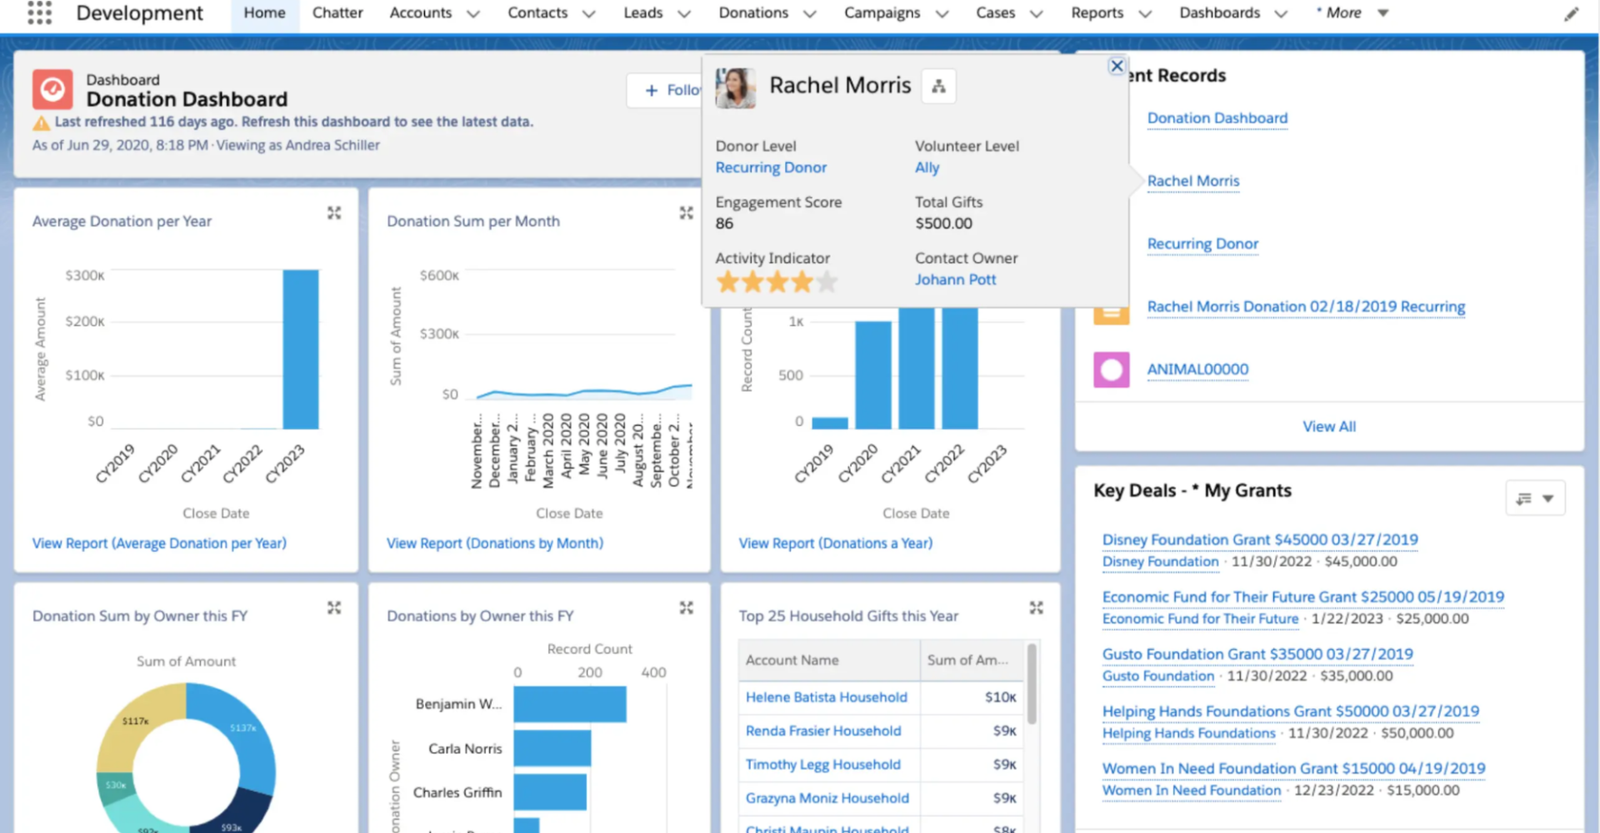Click the Follow button
This screenshot has width=1600, height=833.
pos(665,90)
